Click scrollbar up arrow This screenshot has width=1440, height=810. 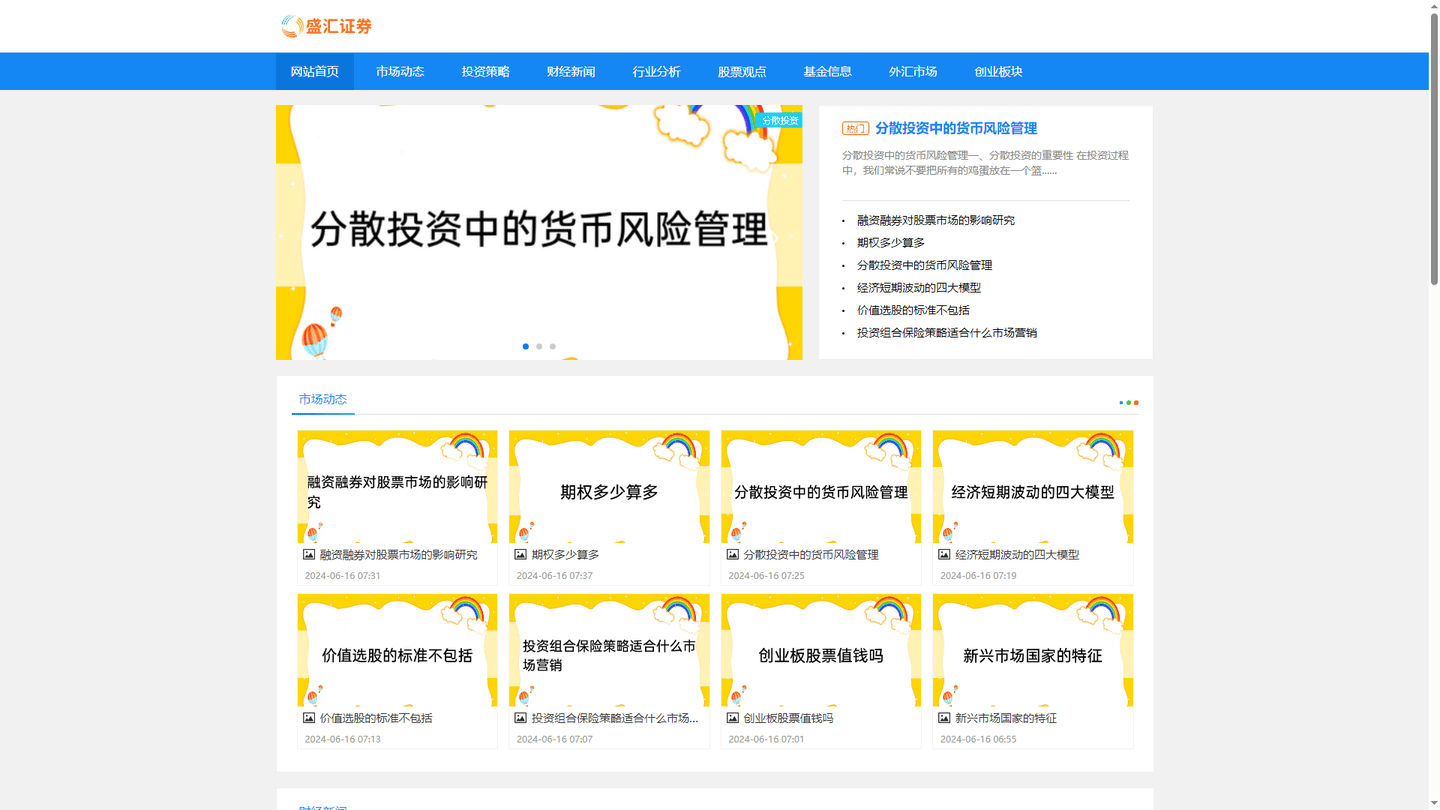1434,5
